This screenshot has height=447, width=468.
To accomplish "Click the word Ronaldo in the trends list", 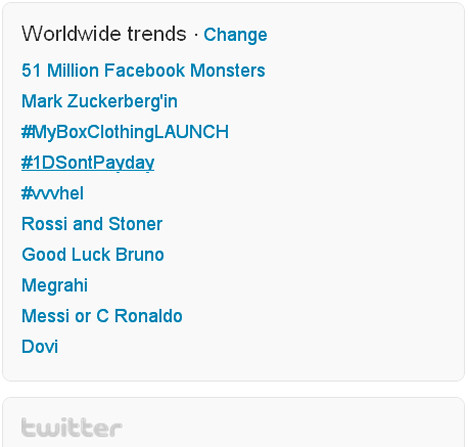I will click(x=148, y=316).
